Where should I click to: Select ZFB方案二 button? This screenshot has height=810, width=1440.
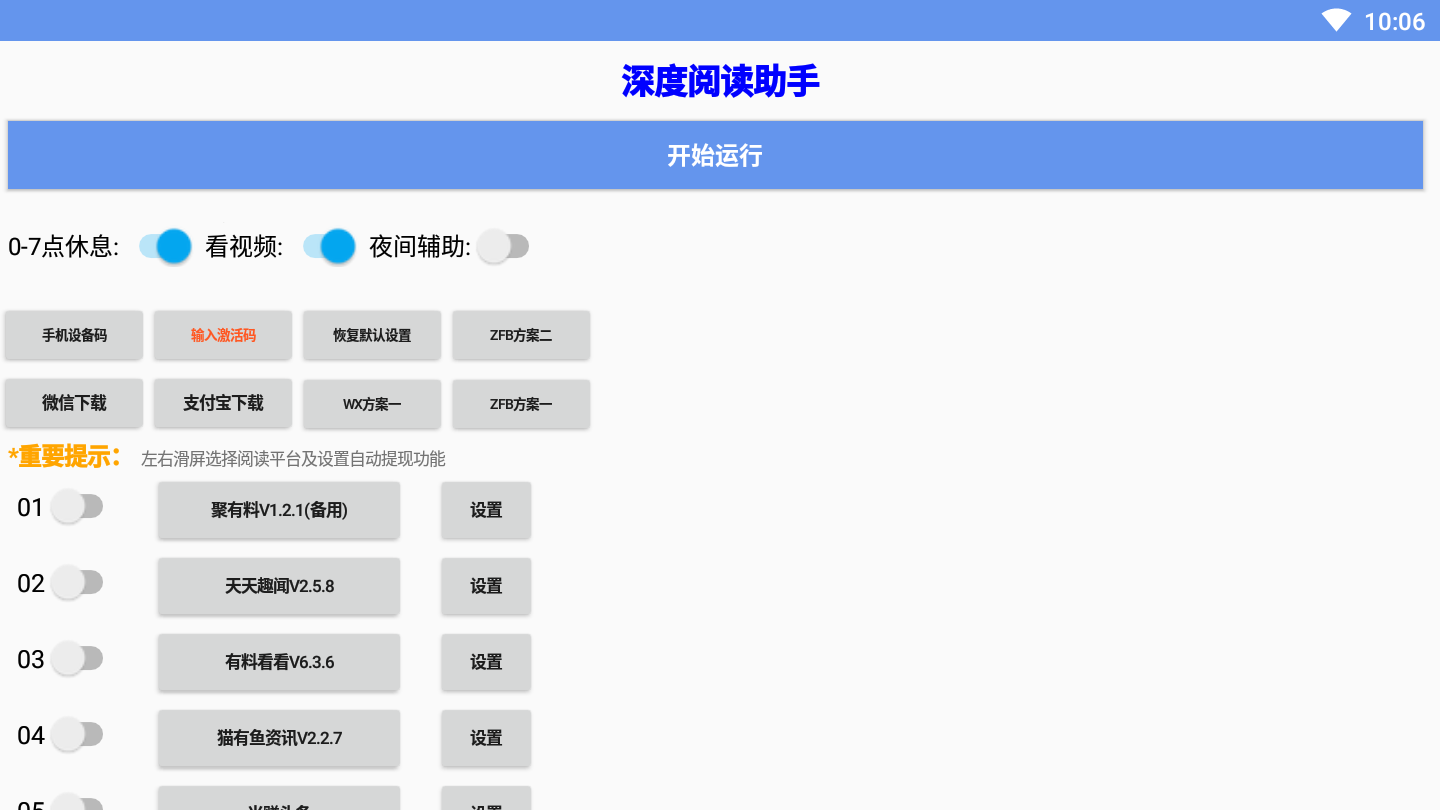[521, 335]
